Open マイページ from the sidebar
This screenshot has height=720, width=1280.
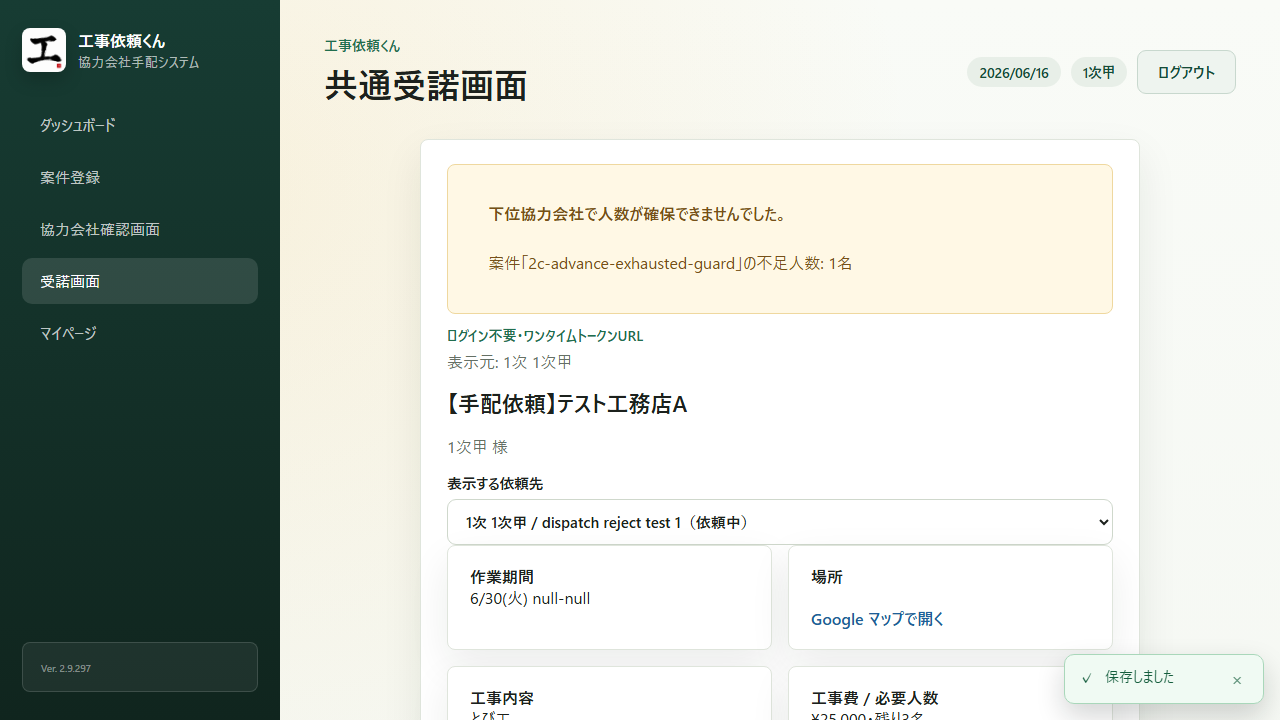[x=140, y=333]
